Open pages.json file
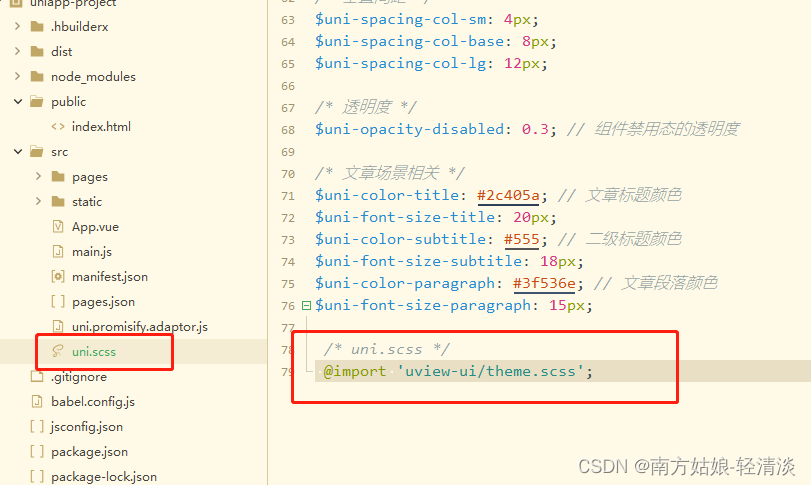 103,301
